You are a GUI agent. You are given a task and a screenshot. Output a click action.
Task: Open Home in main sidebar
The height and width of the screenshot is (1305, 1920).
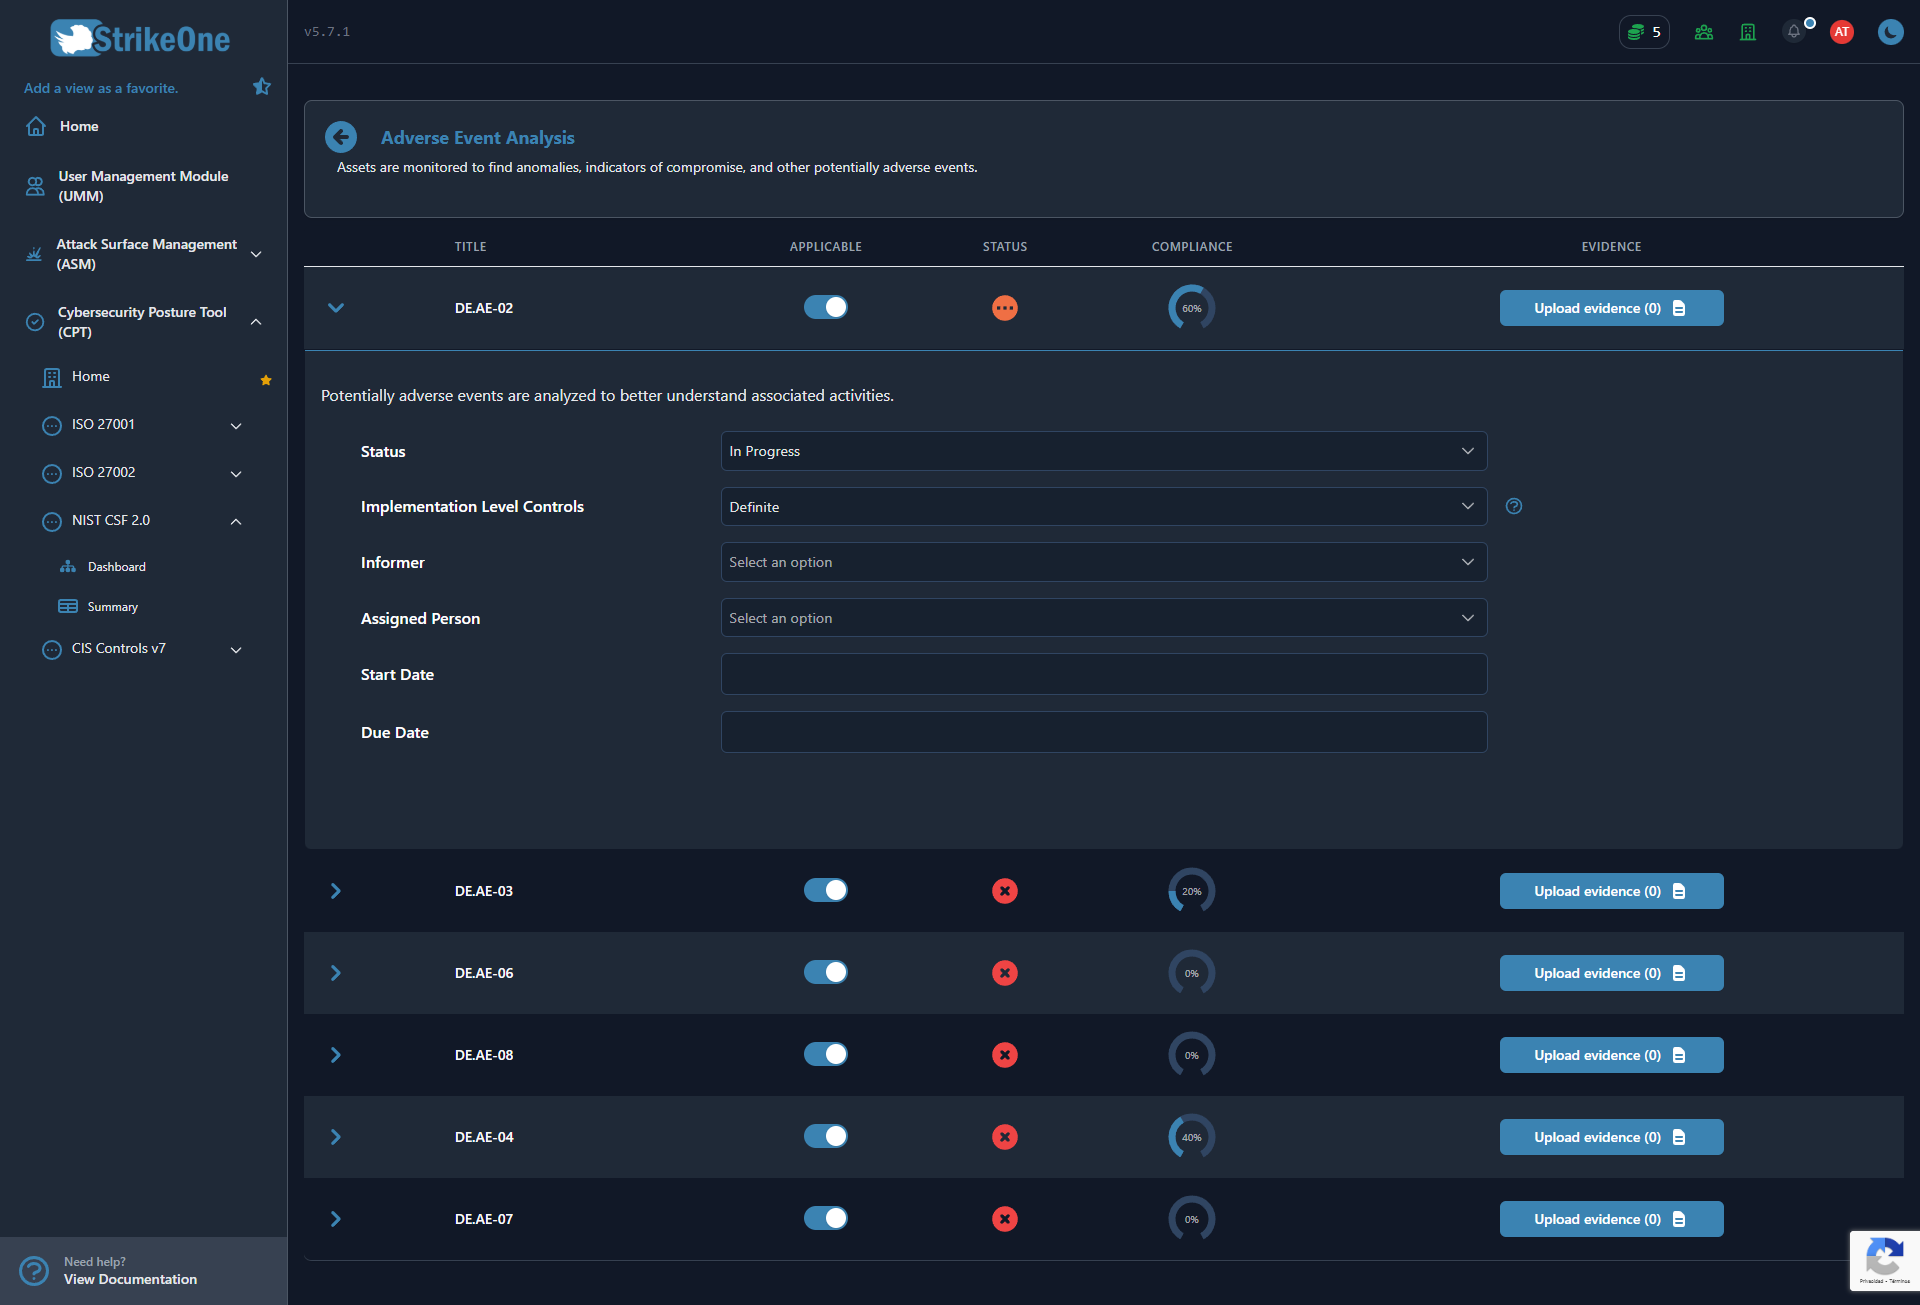[x=79, y=126]
